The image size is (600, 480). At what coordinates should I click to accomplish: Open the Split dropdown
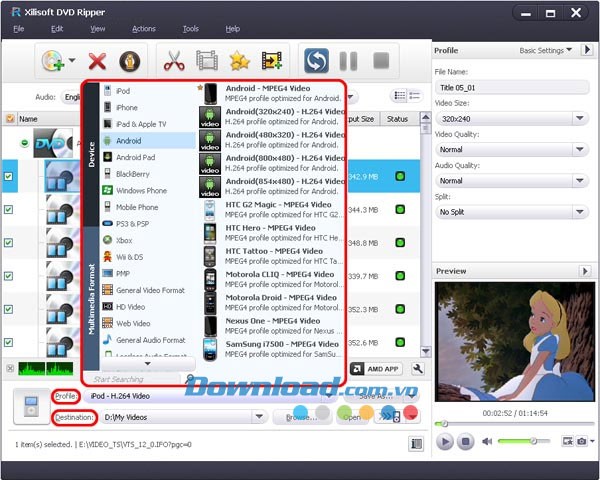(580, 212)
